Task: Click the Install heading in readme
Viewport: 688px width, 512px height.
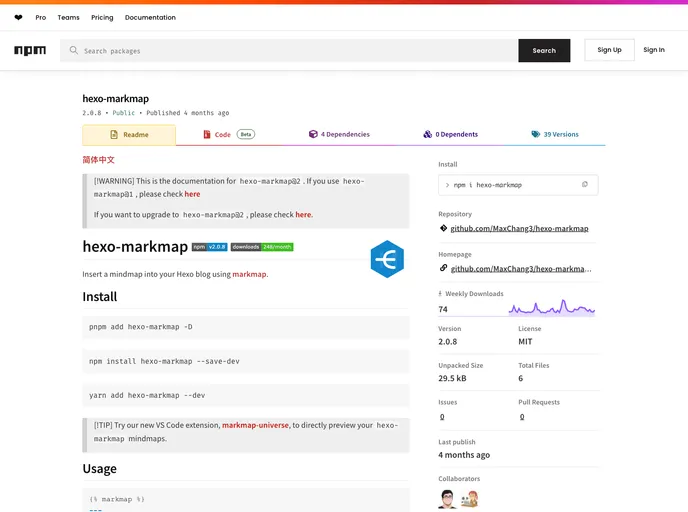Action: (100, 297)
